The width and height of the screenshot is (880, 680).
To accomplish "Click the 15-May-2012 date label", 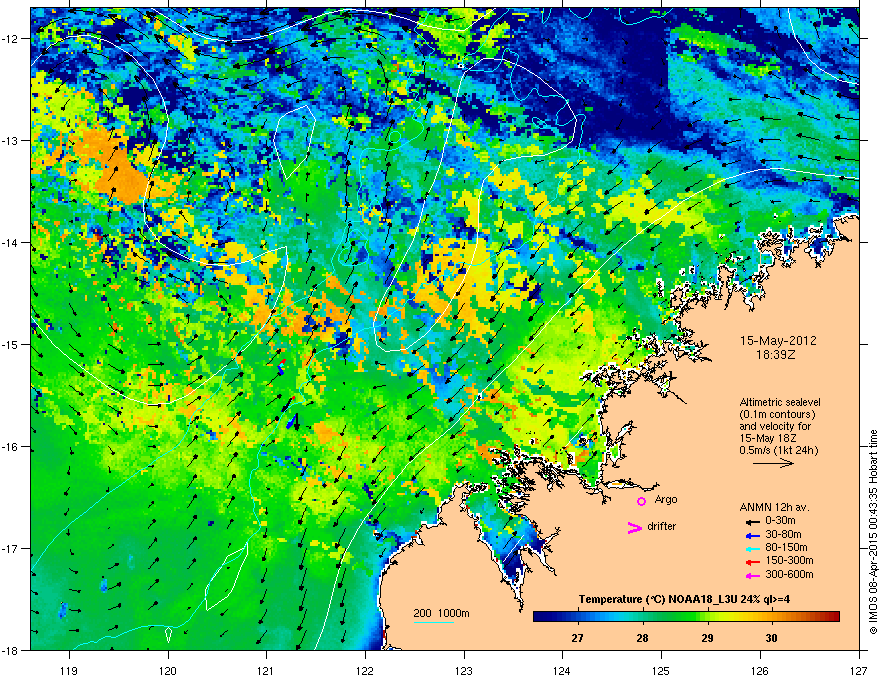I will point(778,341).
